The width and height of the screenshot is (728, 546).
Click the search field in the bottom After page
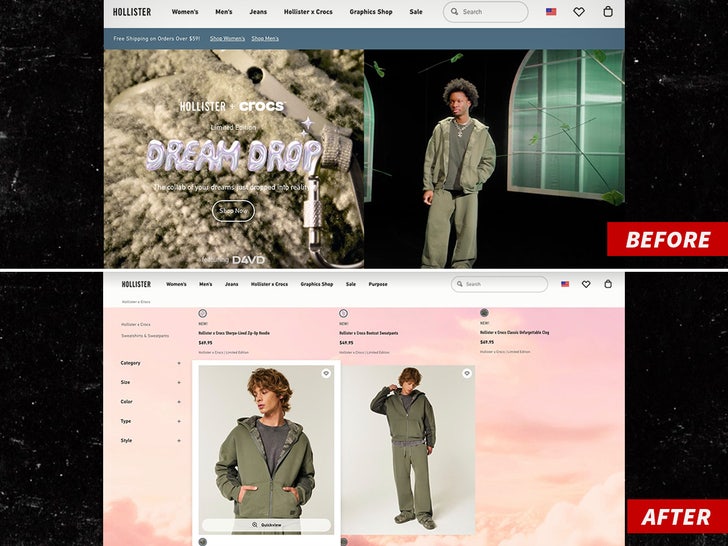pos(500,284)
